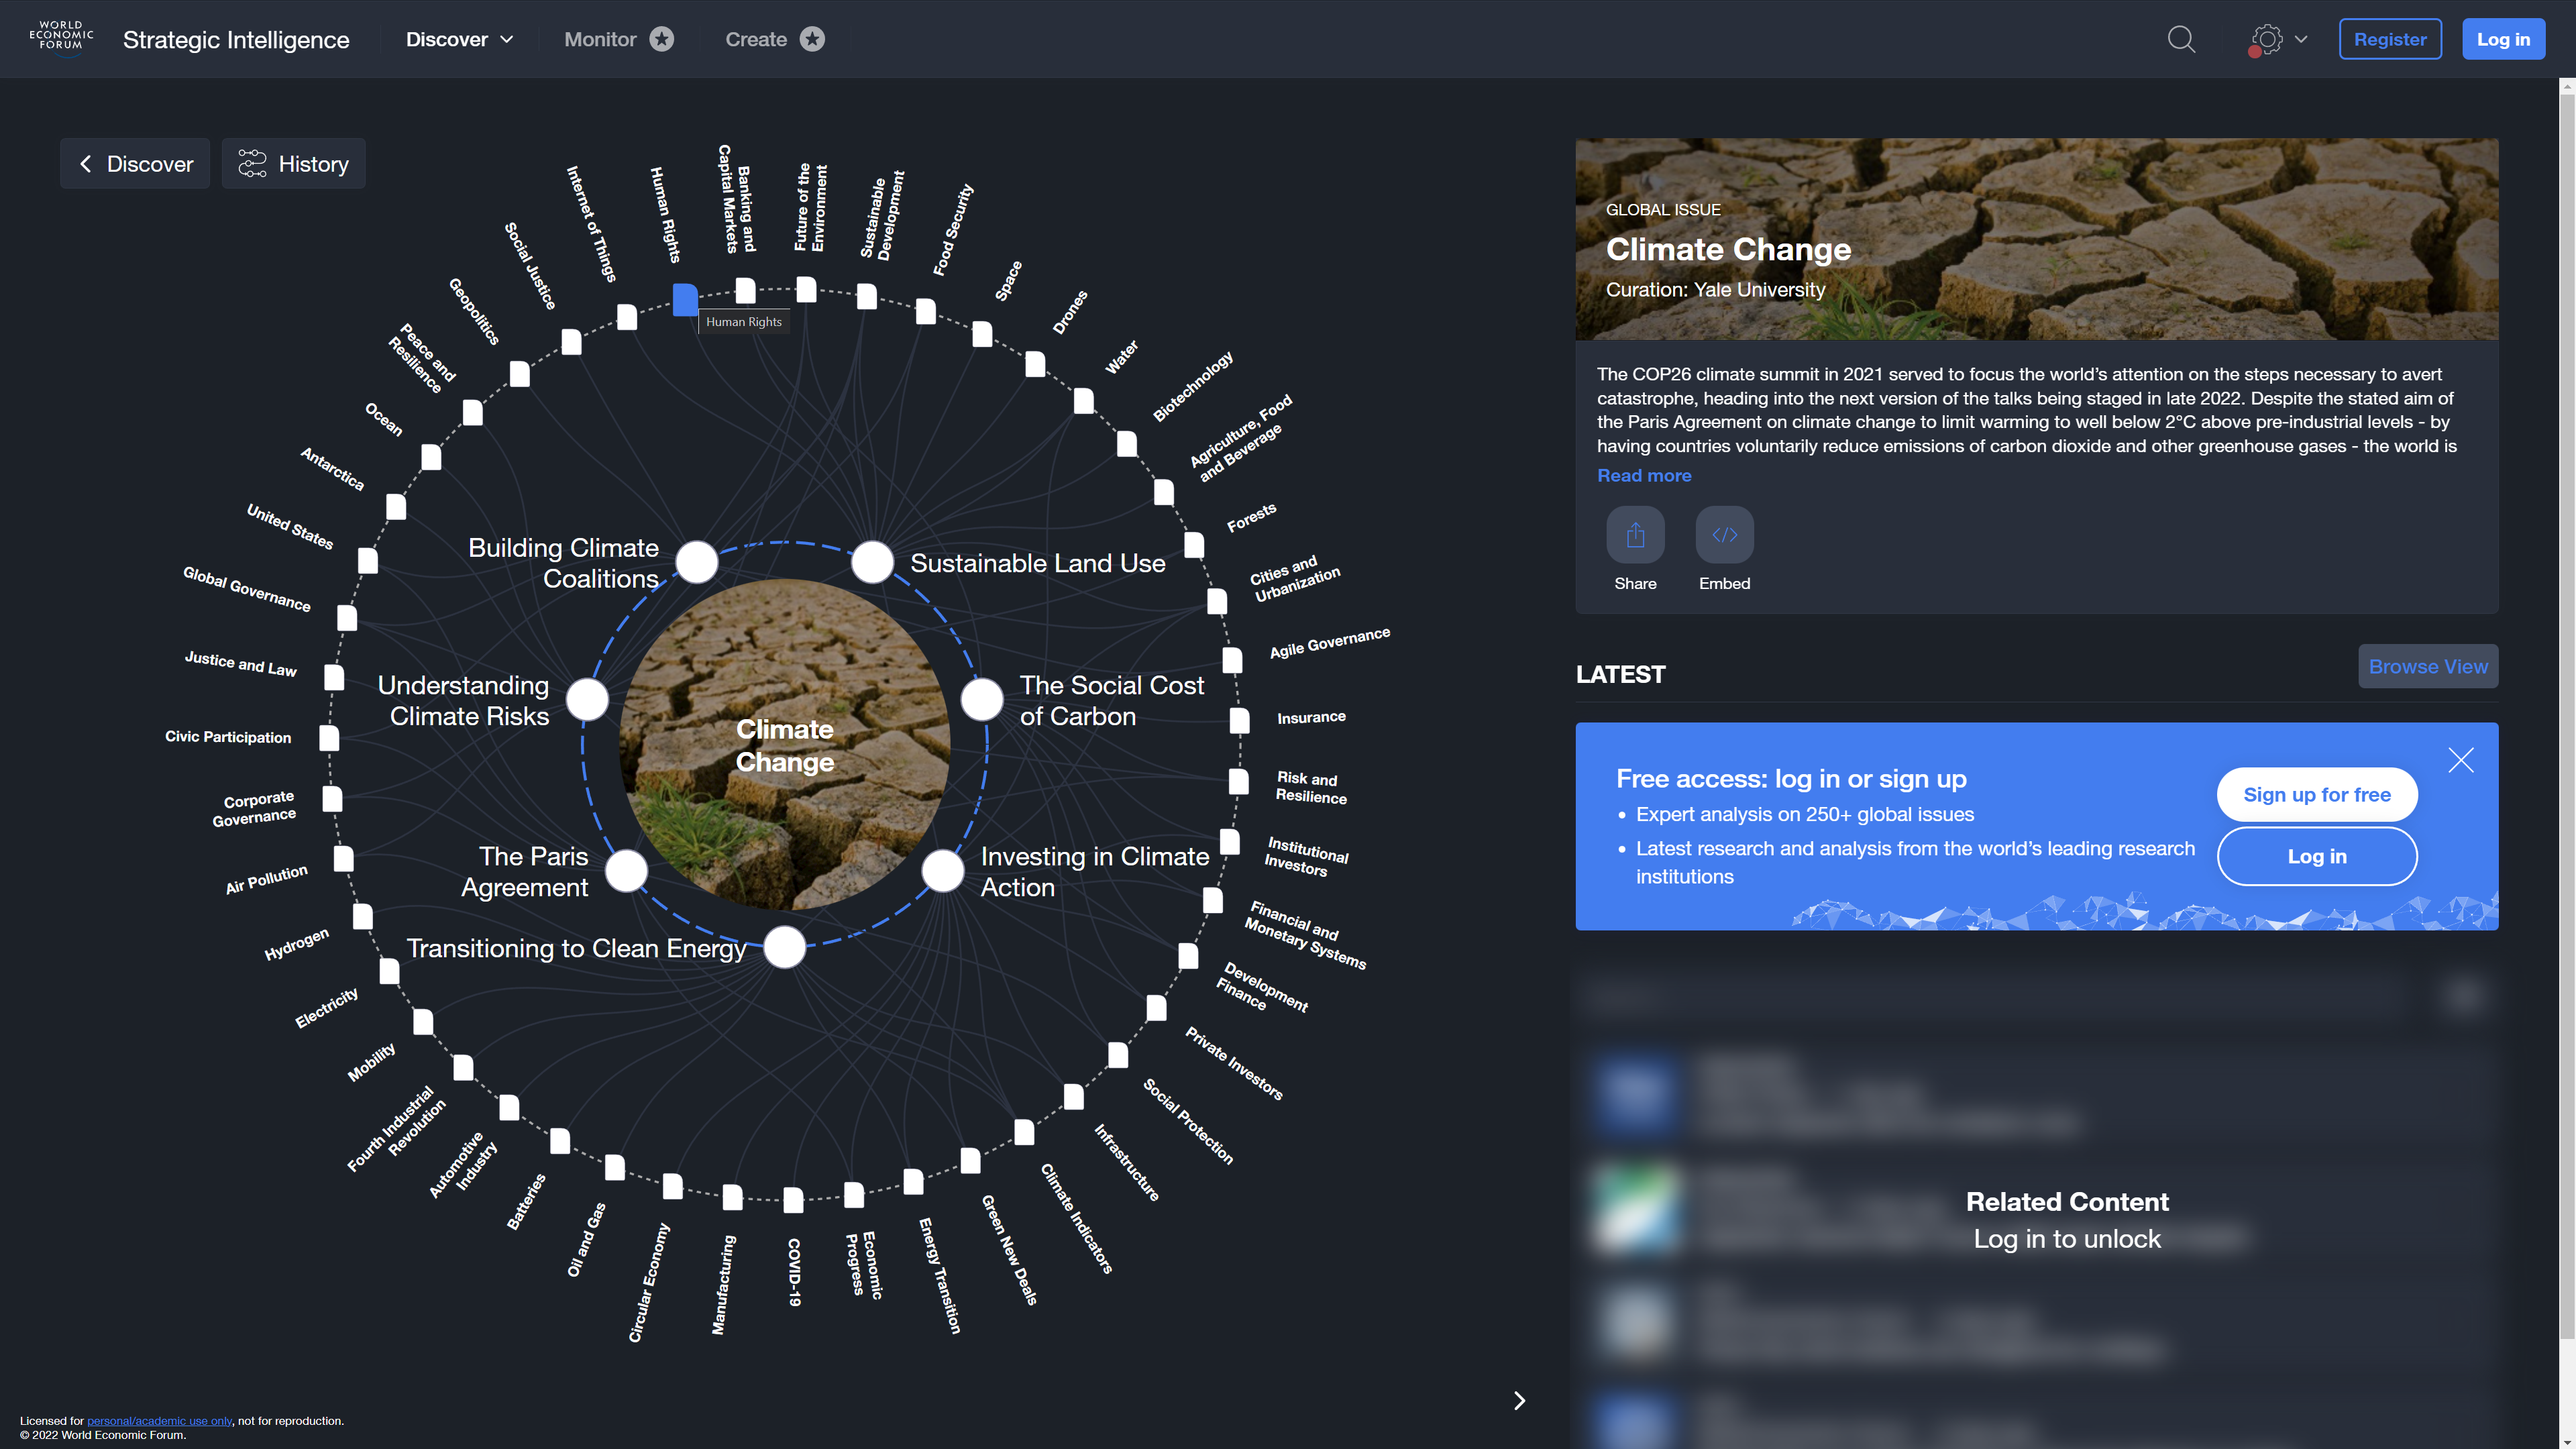Click the Register button
This screenshot has width=2576, height=1449.
tap(2390, 39)
